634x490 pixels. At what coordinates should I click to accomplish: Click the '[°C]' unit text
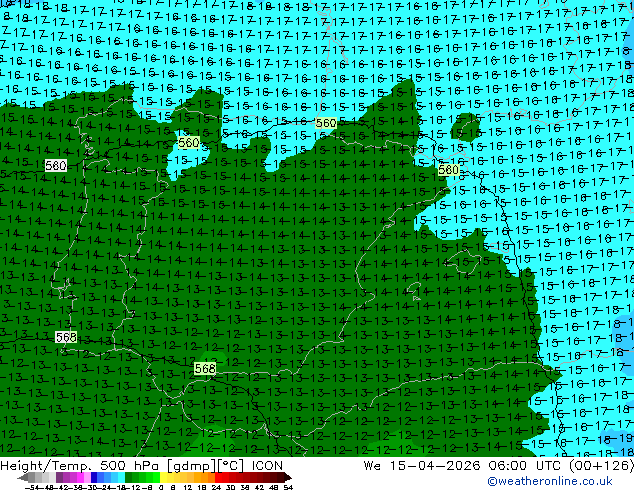pos(230,466)
